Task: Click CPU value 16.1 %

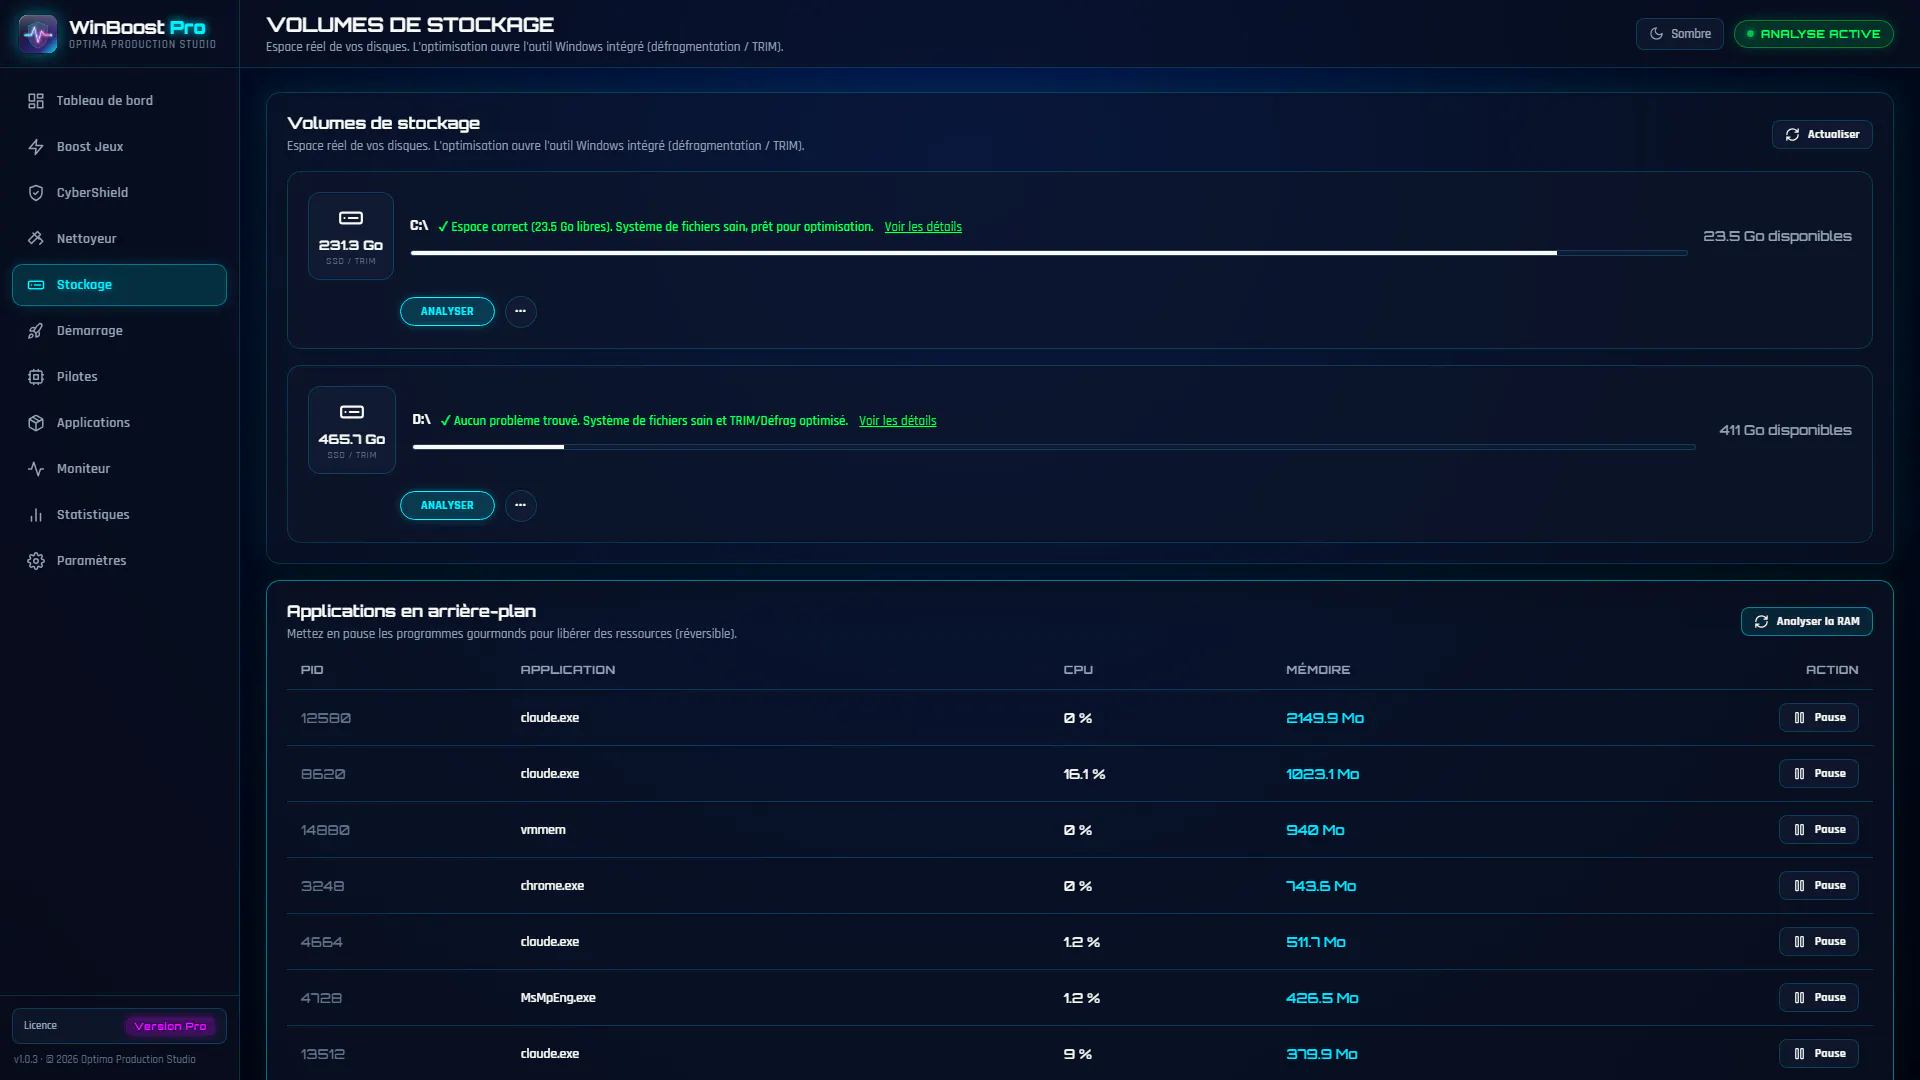Action: (x=1084, y=774)
